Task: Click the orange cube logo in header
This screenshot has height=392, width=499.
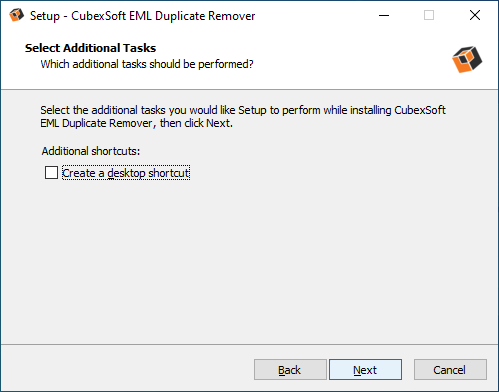Action: point(467,59)
